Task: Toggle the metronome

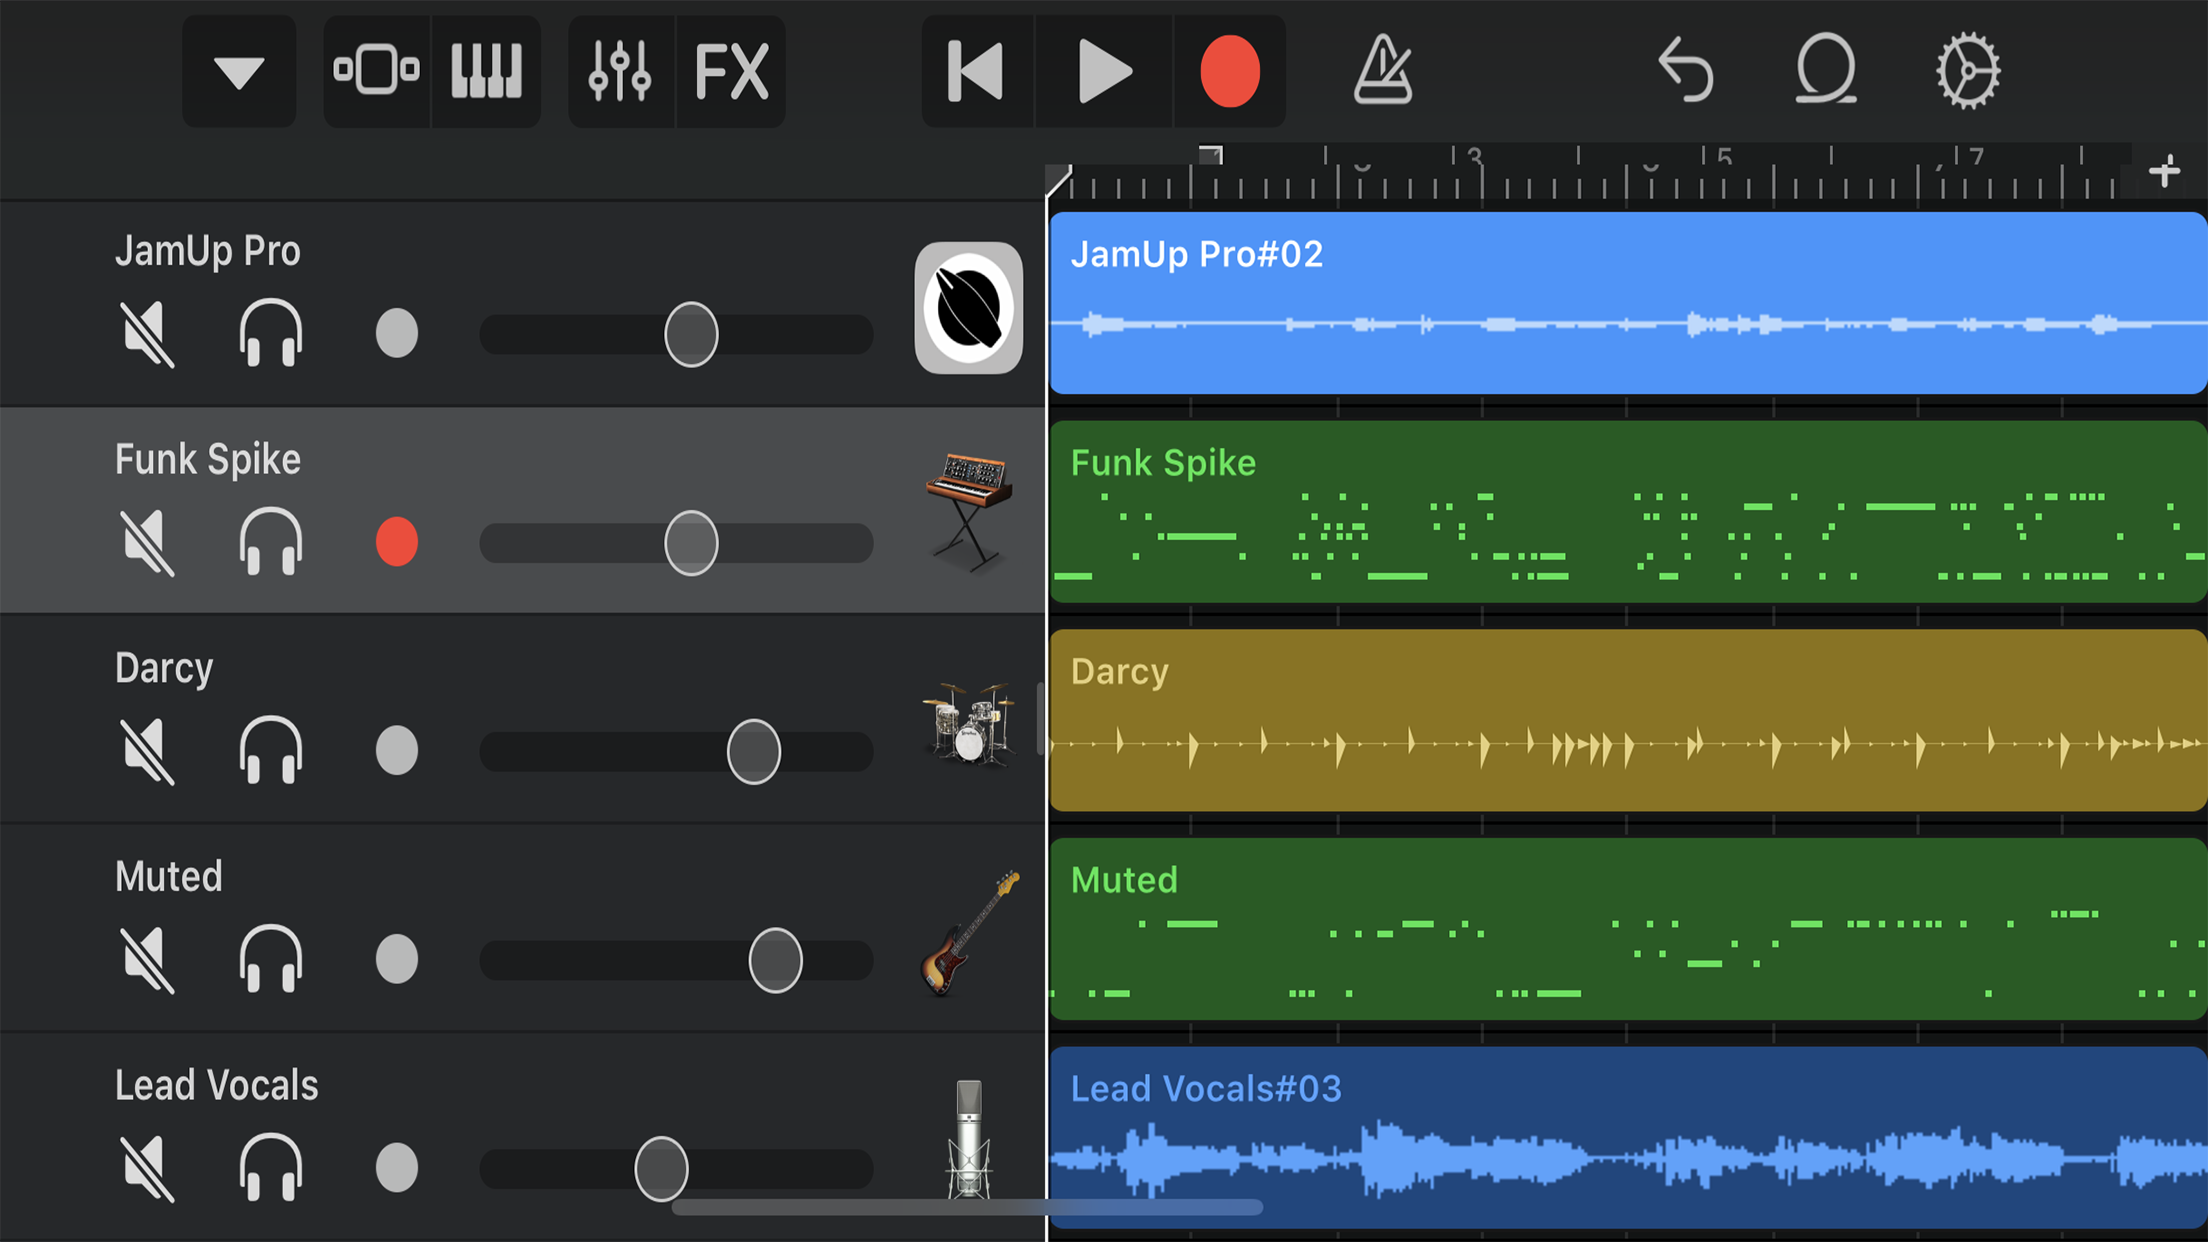Action: (1383, 71)
